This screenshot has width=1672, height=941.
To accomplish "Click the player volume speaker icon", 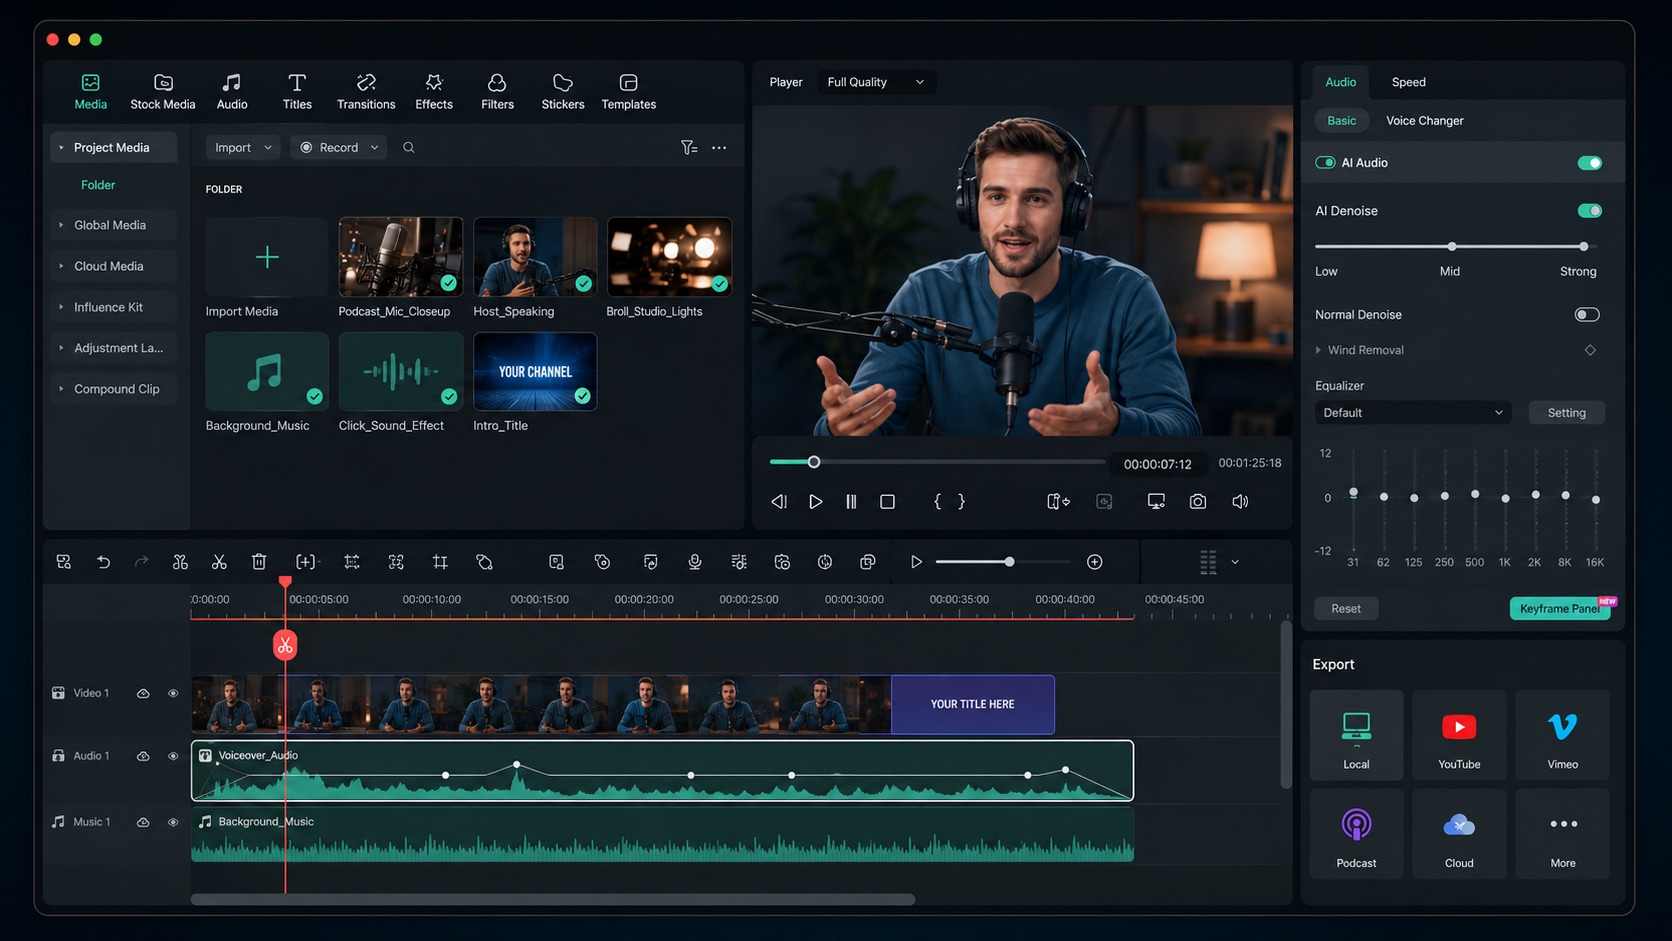I will 1240,502.
